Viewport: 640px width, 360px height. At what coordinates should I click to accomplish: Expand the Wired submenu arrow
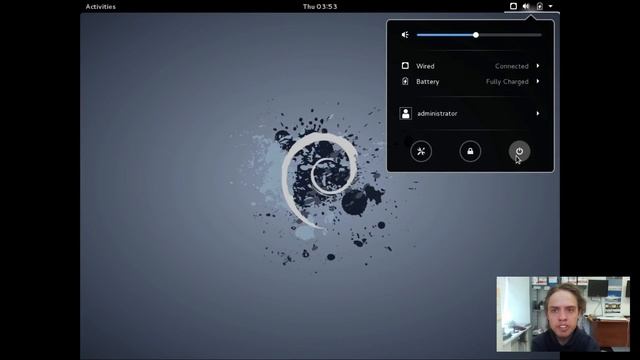coord(538,66)
